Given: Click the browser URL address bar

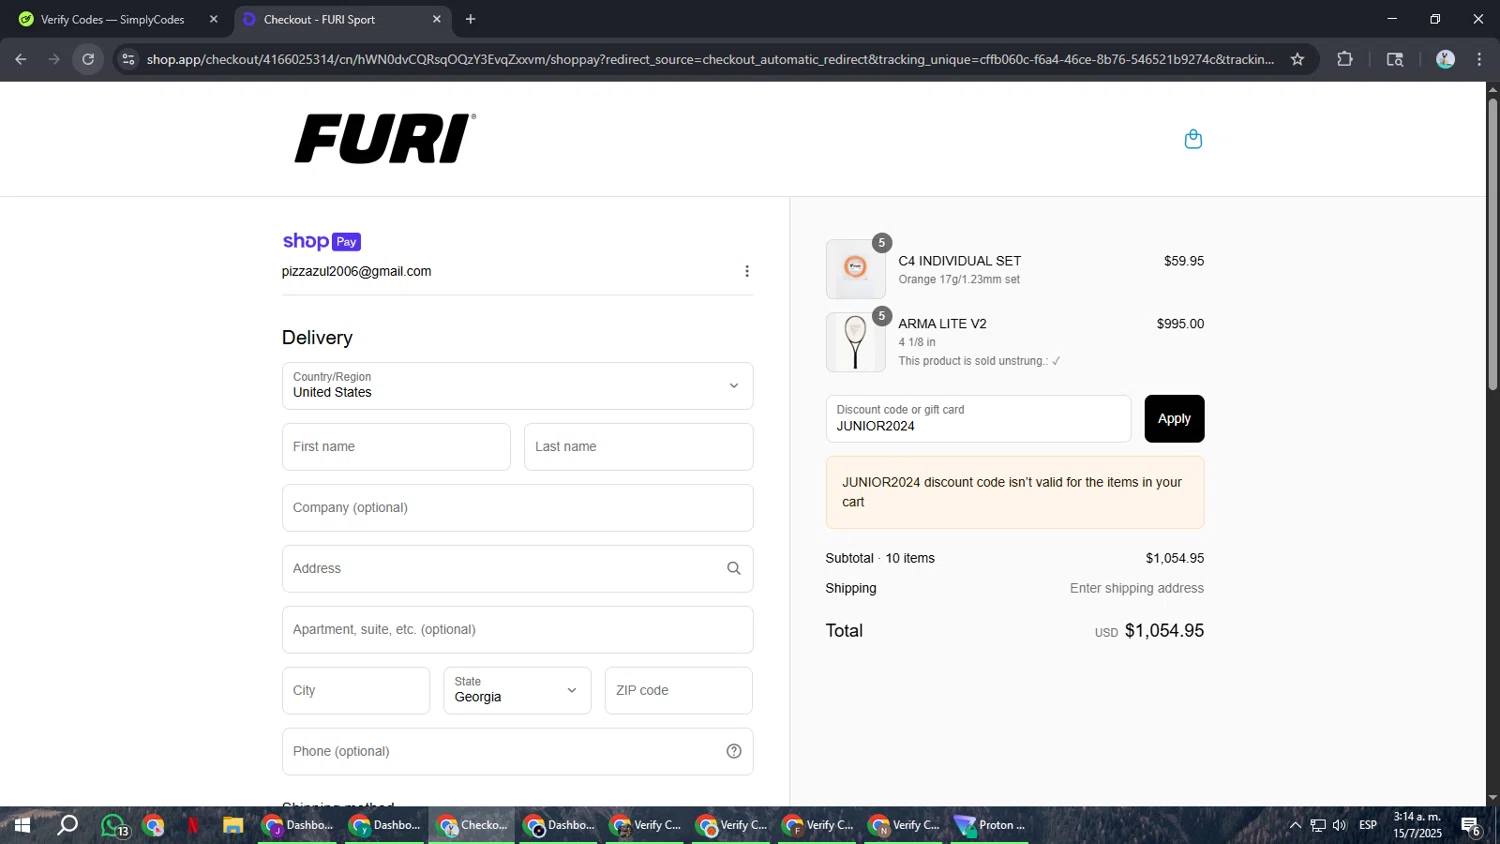Looking at the screenshot, I should pyautogui.click(x=710, y=59).
